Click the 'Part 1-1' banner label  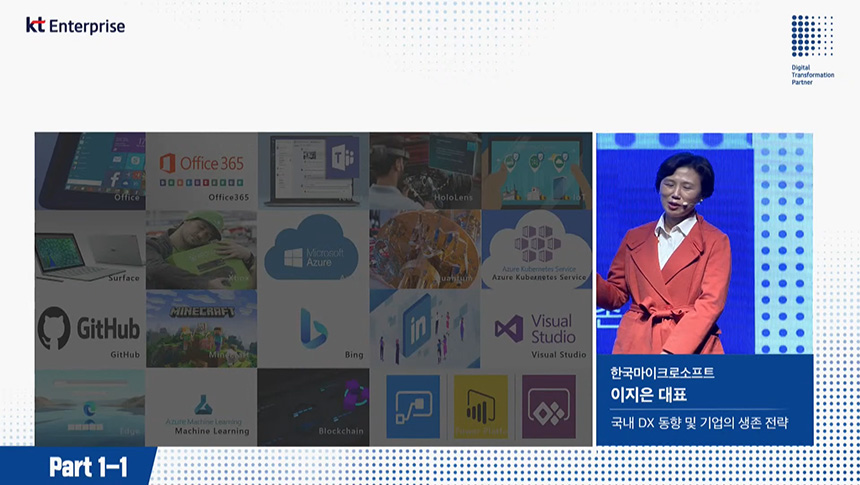[88, 467]
